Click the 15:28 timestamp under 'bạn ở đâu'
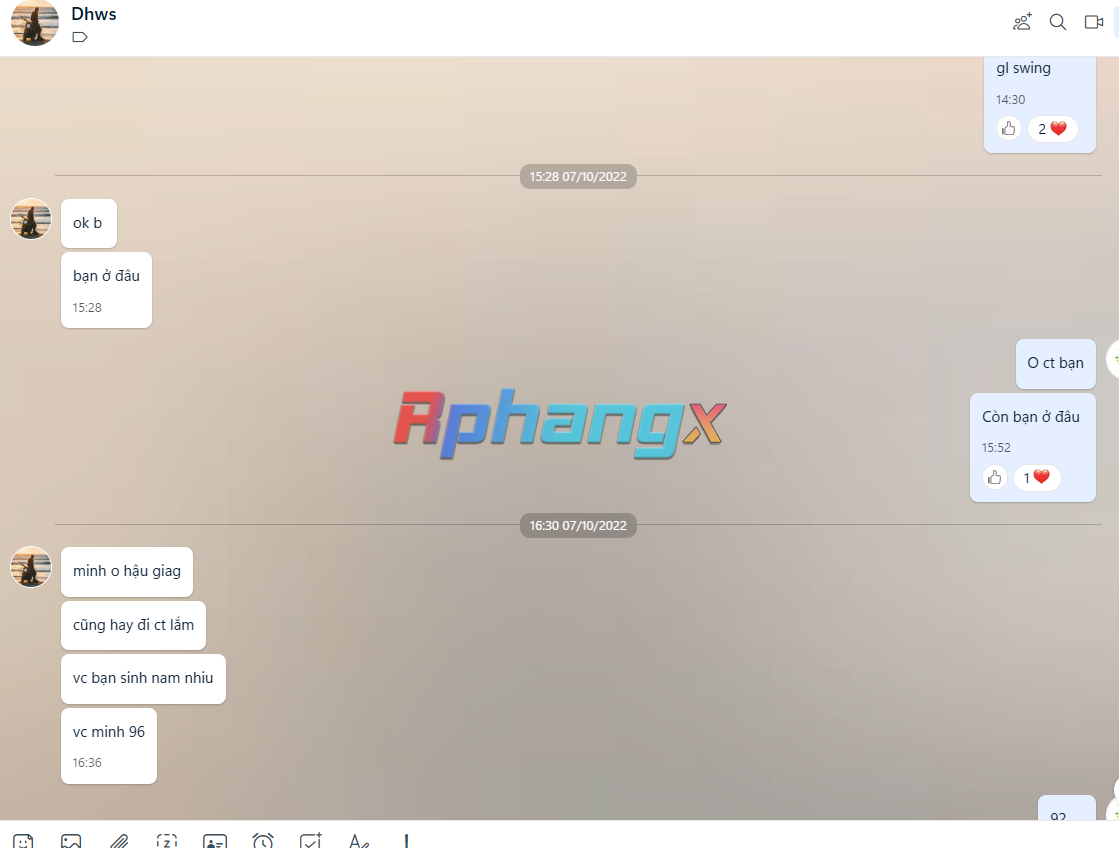Image resolution: width=1119 pixels, height=848 pixels. click(87, 308)
